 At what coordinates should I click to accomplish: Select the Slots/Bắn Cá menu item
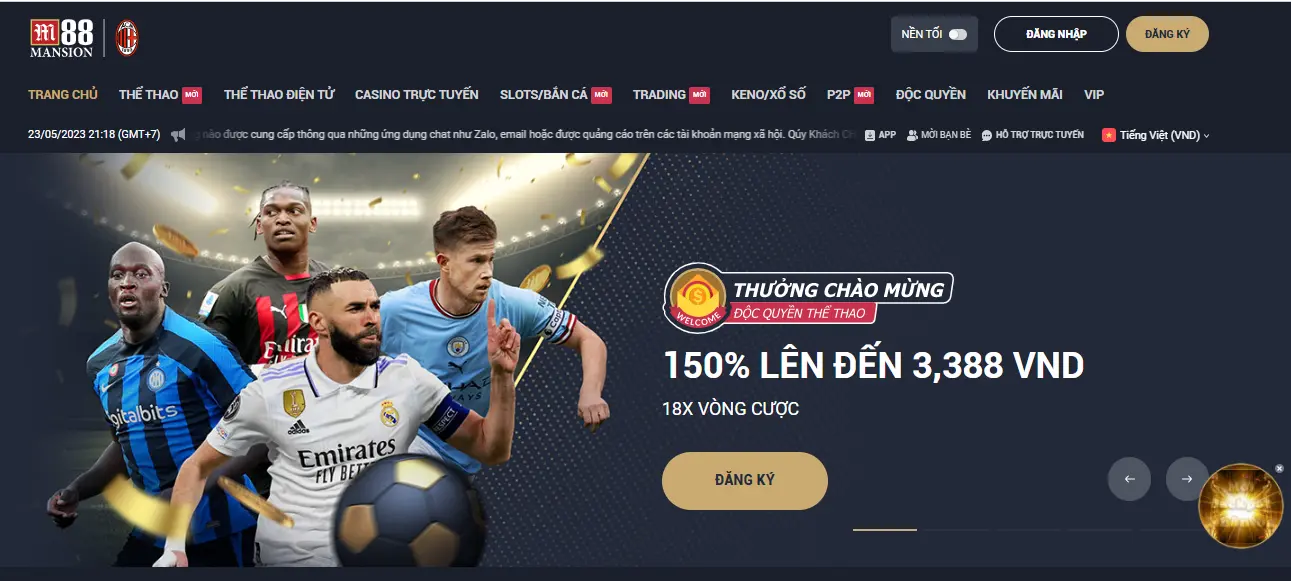point(543,94)
